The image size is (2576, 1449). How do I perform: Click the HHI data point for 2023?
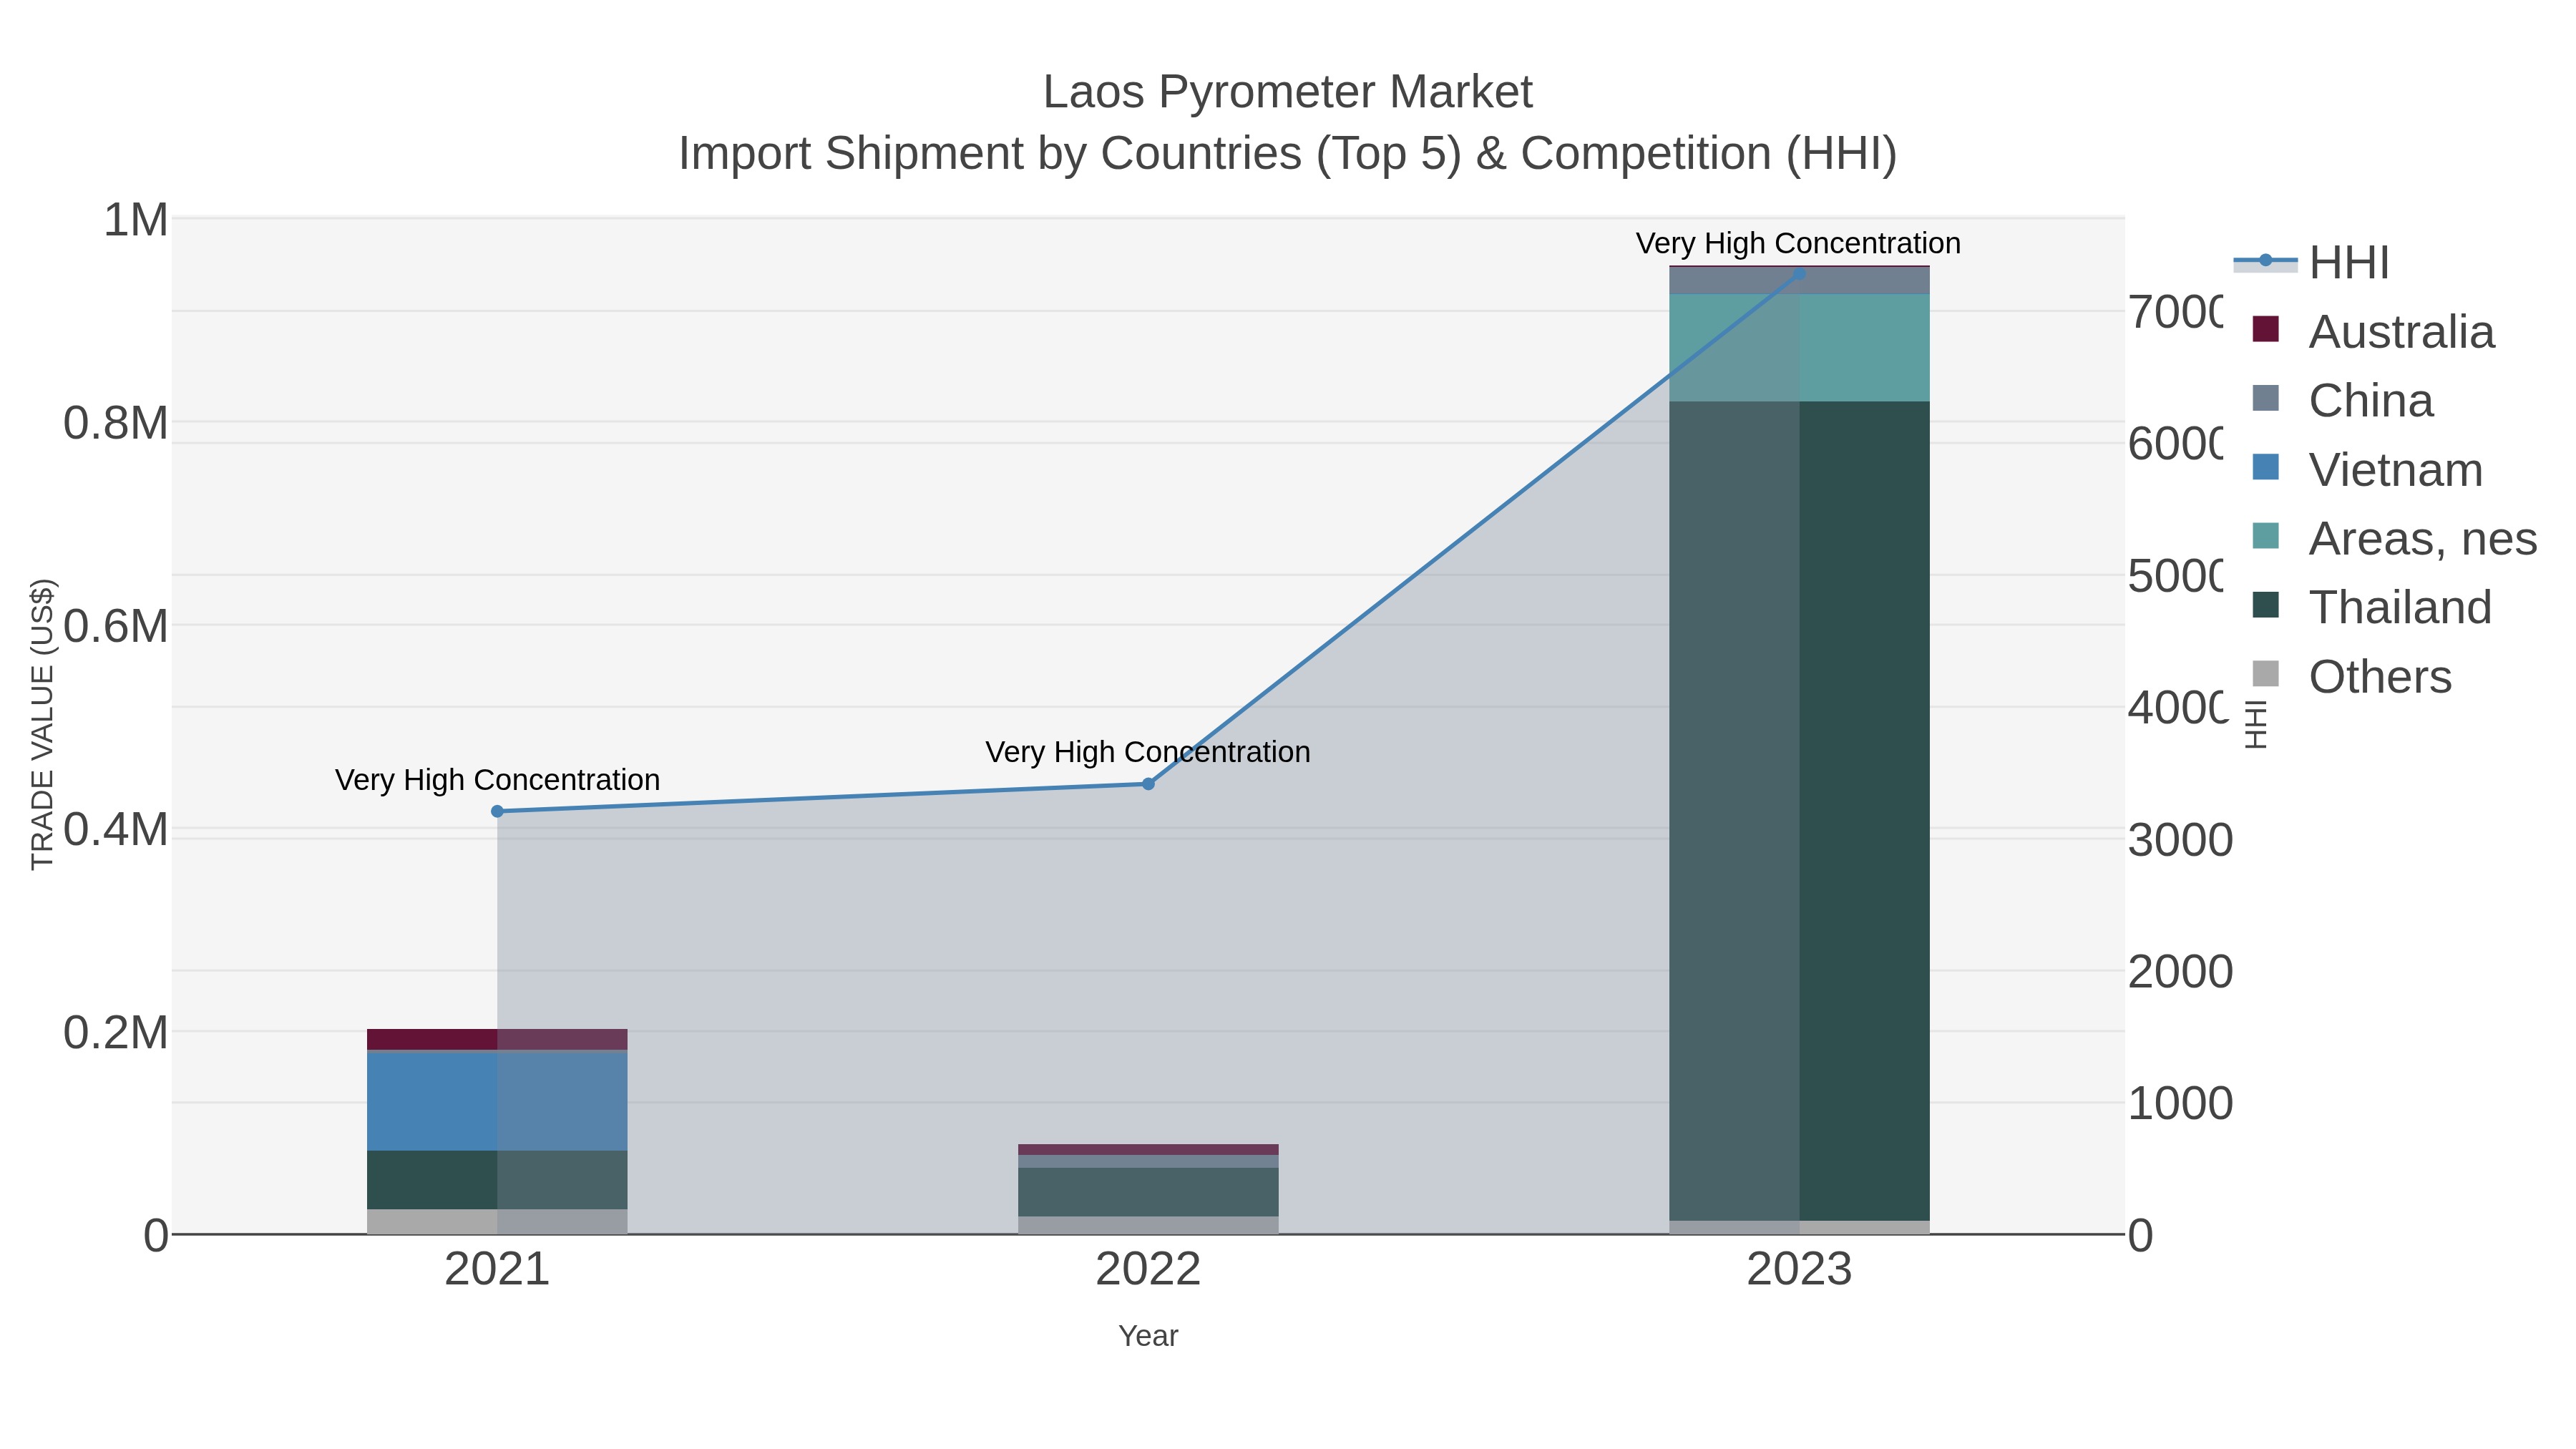(1799, 273)
